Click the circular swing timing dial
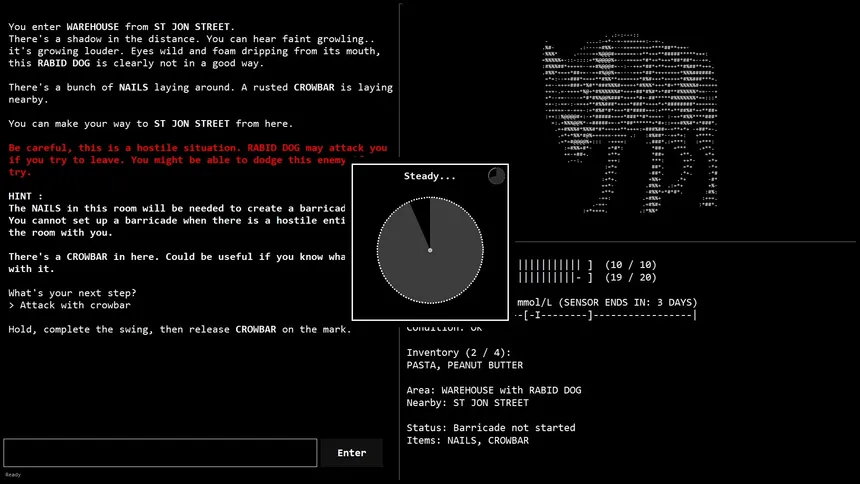The height and width of the screenshot is (484, 860). pos(430,250)
